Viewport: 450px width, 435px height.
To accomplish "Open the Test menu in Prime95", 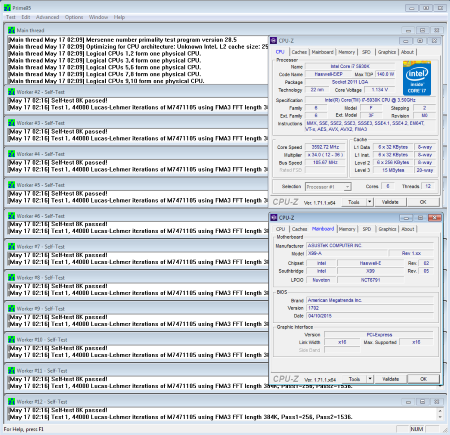I will (10, 17).
